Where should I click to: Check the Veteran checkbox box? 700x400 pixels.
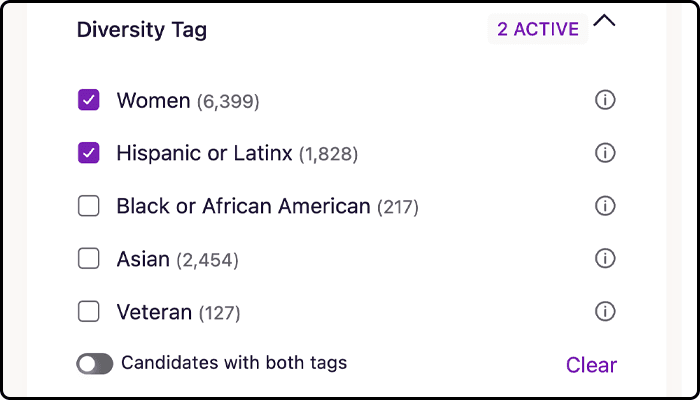pyautogui.click(x=89, y=312)
